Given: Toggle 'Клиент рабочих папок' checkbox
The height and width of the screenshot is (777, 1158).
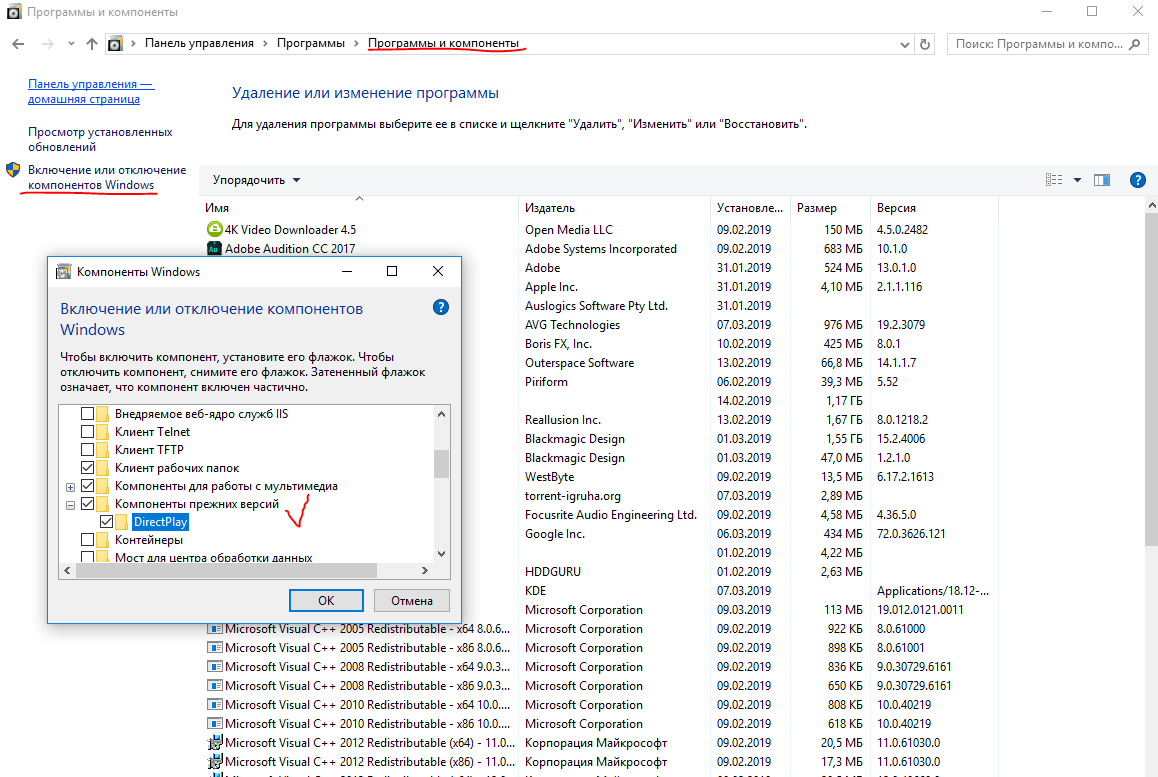Looking at the screenshot, I should [x=87, y=468].
